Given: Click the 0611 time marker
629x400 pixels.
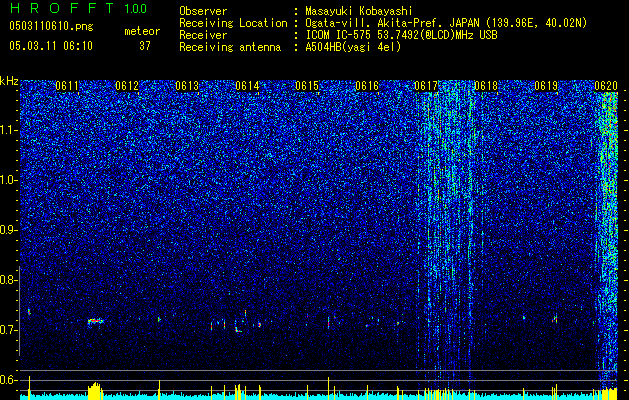Looking at the screenshot, I should 67,86.
